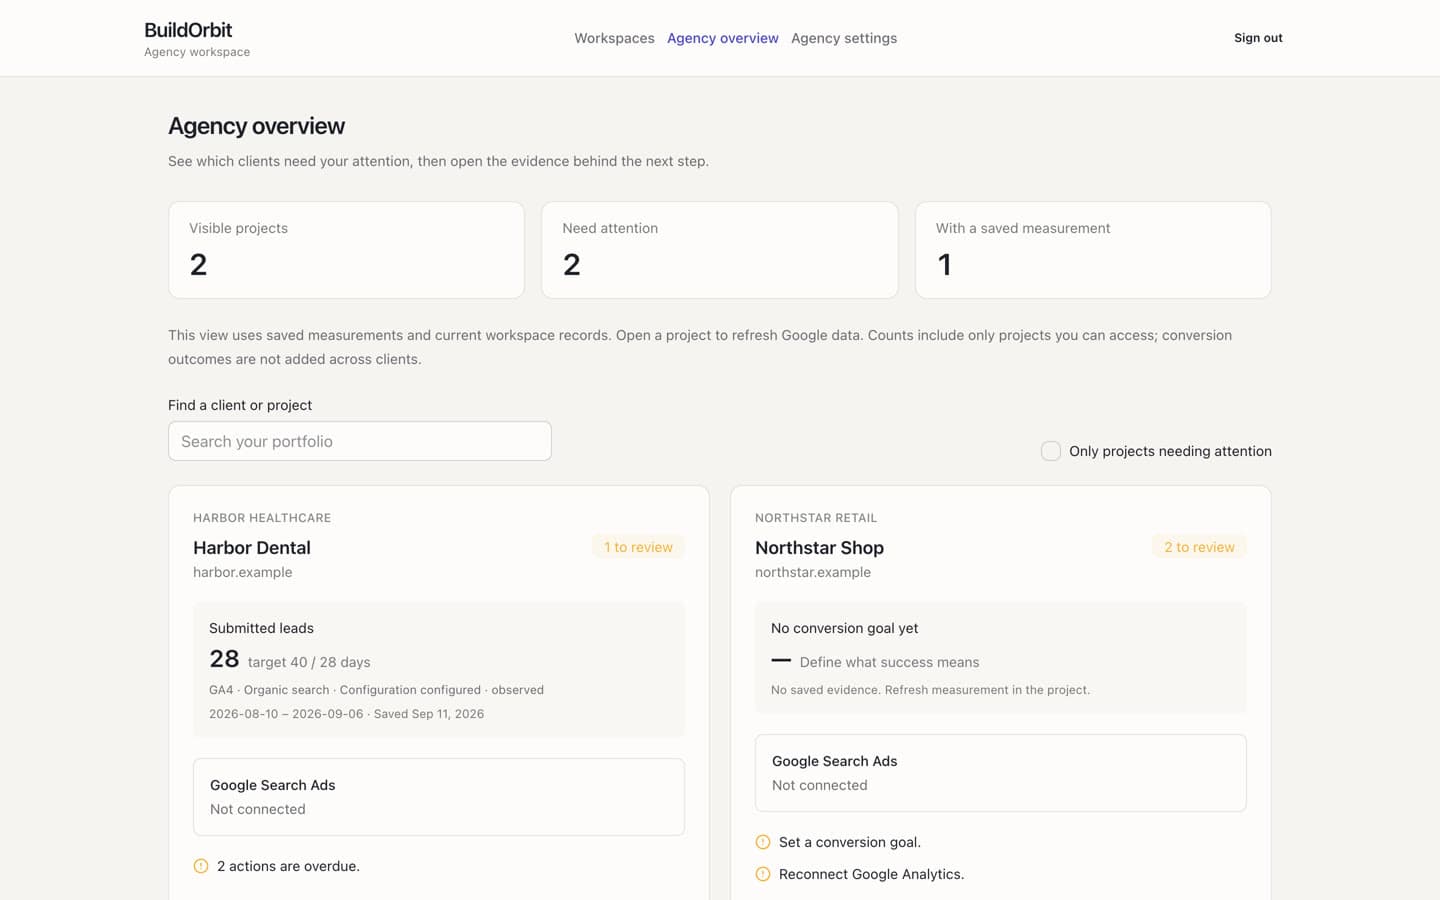Click the NORTHSTAR RETAIL client label
This screenshot has height=900, width=1440.
point(816,518)
